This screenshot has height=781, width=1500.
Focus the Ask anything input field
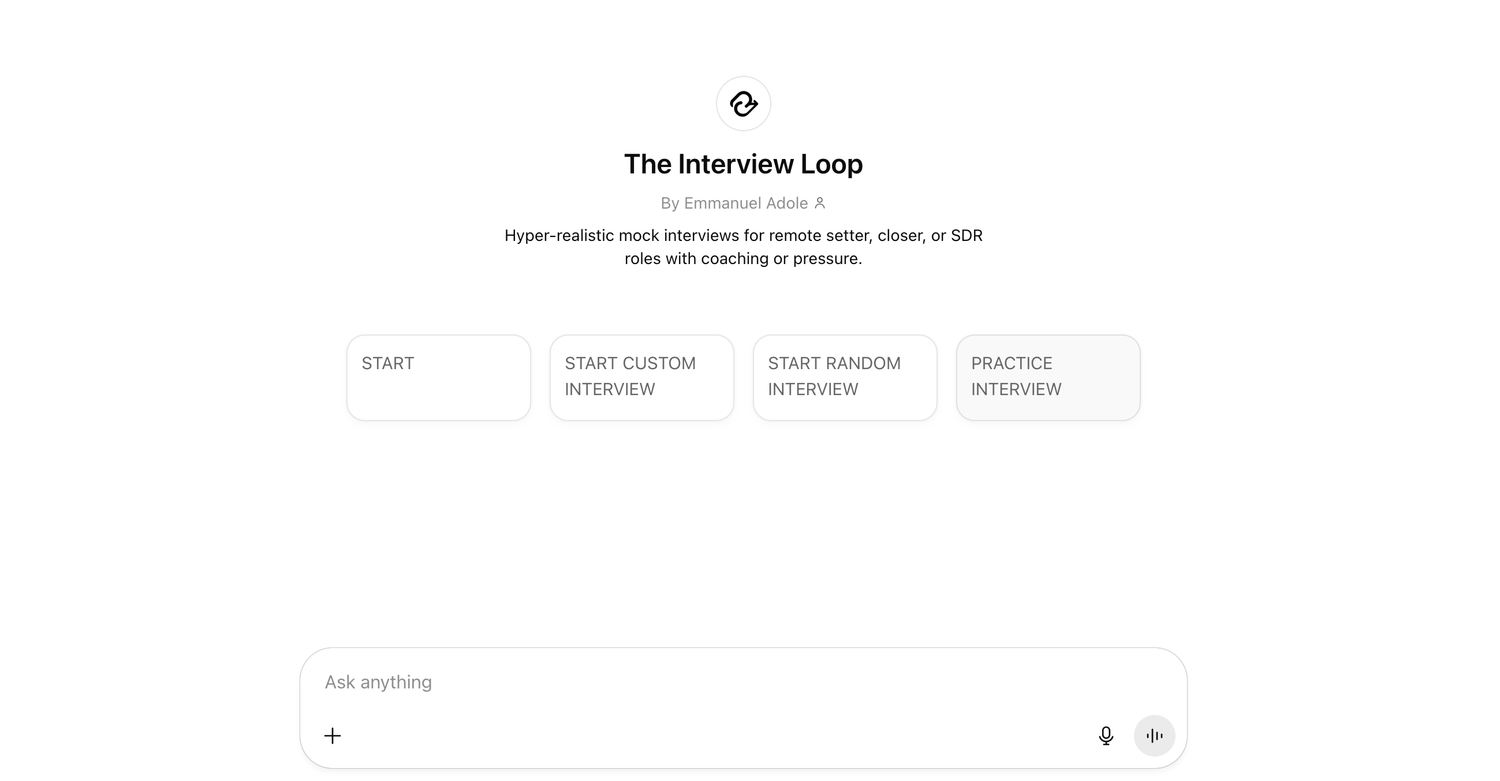[x=743, y=682]
